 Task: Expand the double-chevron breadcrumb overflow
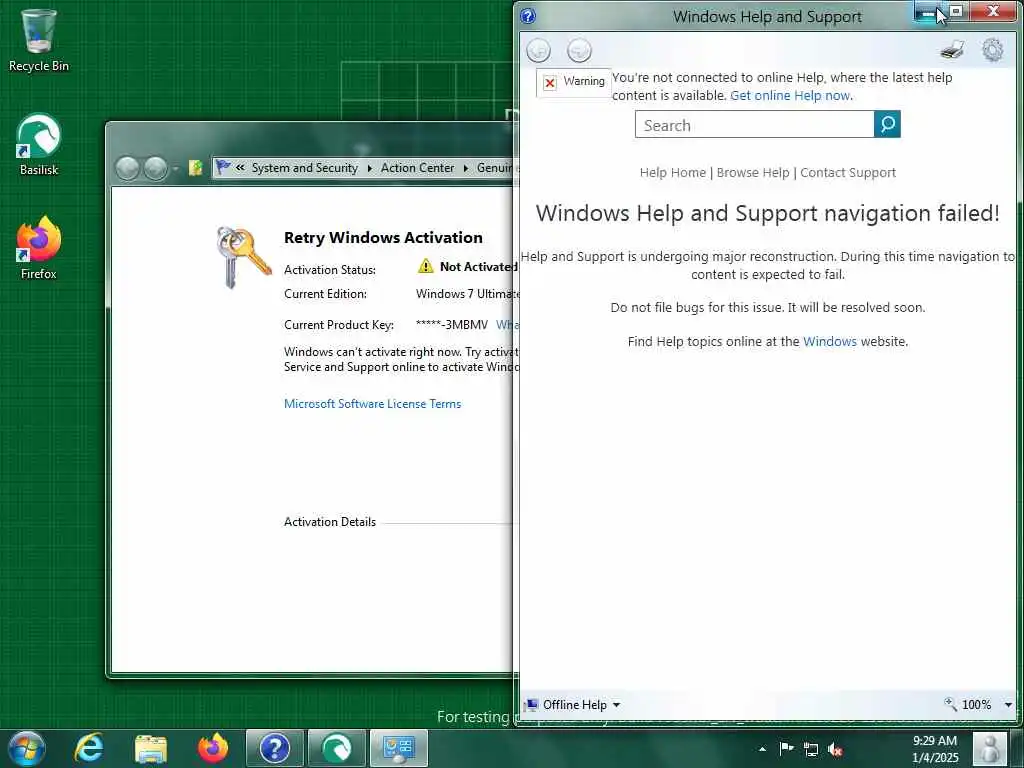[x=240, y=167]
